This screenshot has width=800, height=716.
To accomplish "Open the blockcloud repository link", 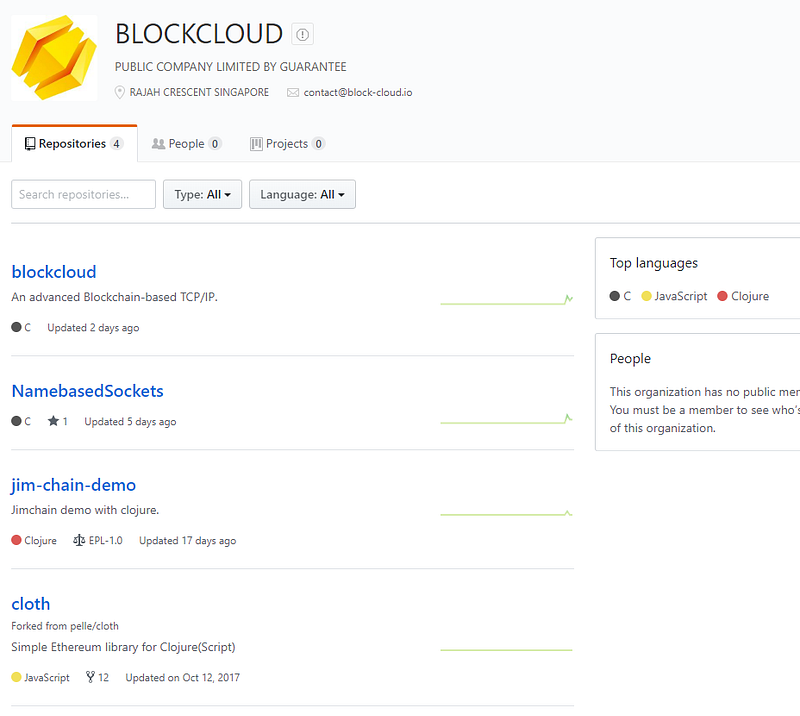I will [x=54, y=272].
